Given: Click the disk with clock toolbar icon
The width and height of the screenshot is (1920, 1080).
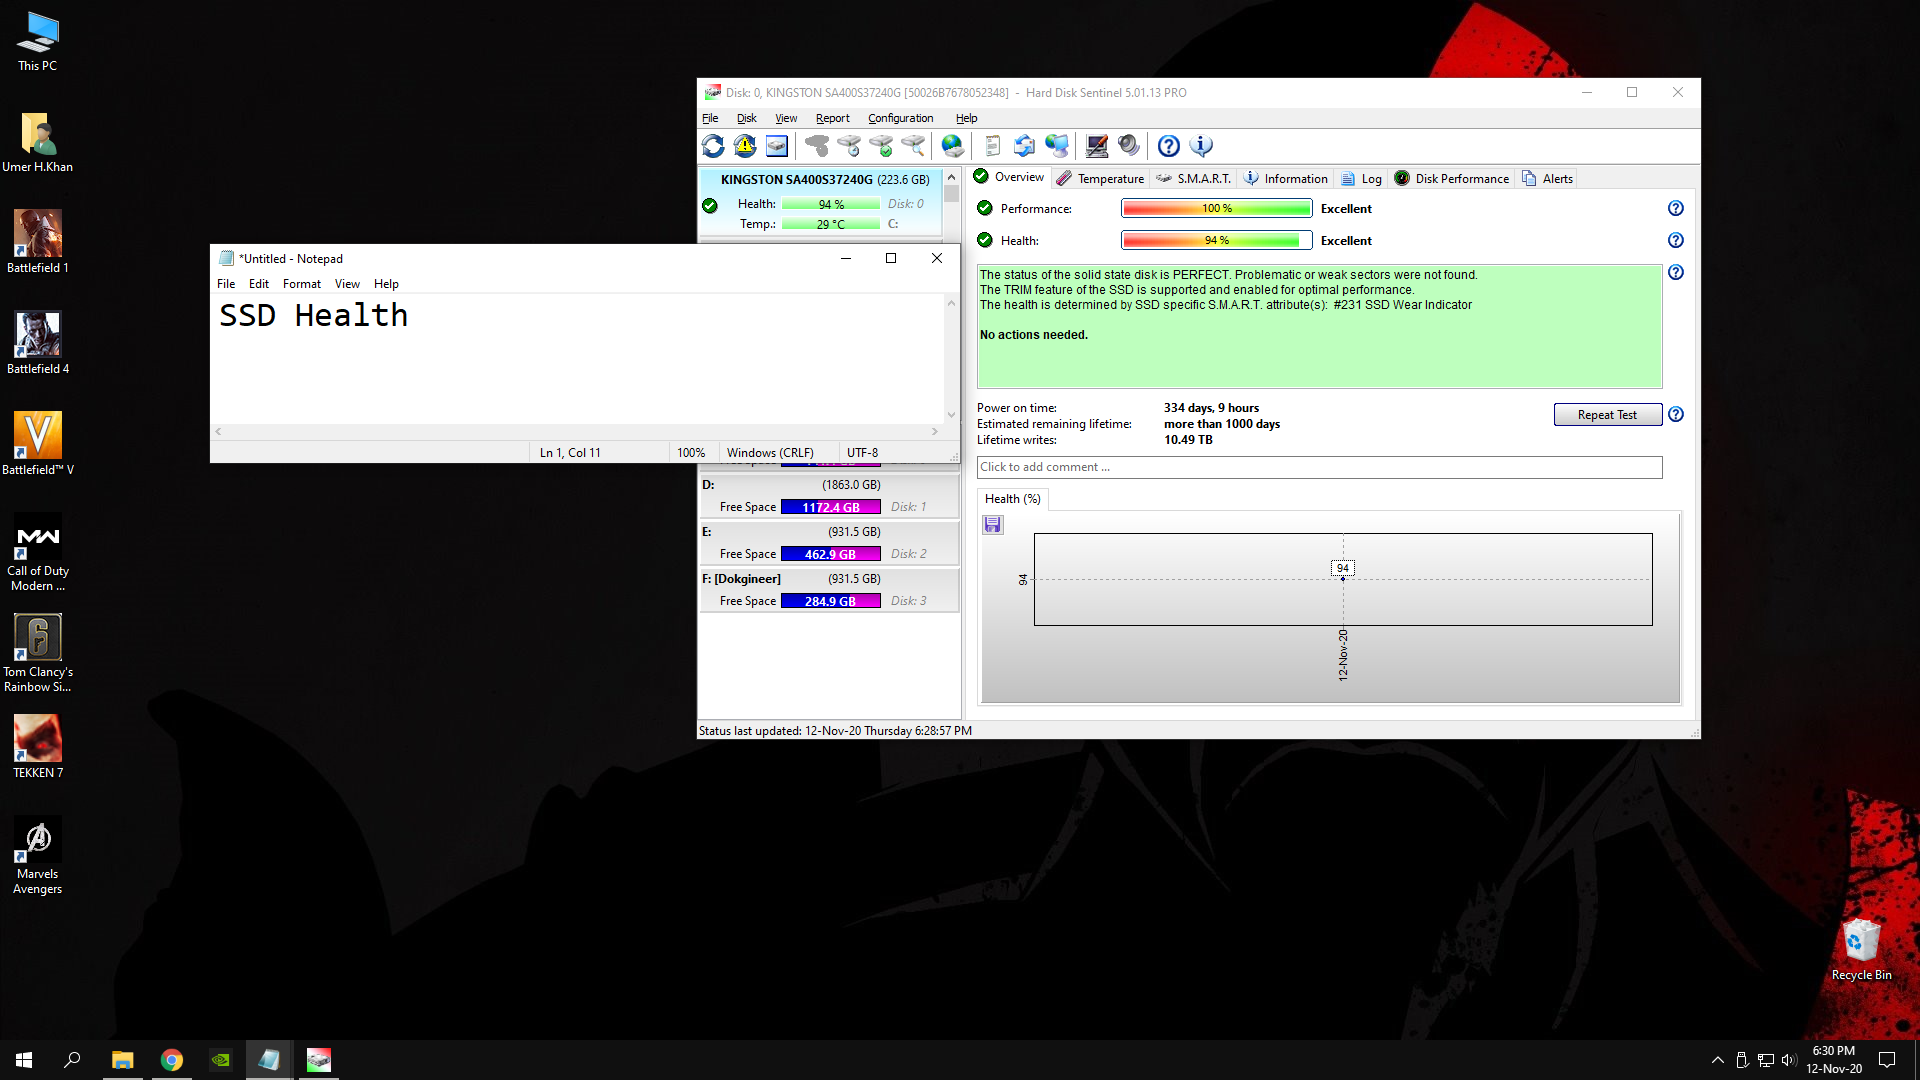Looking at the screenshot, I should 849,146.
